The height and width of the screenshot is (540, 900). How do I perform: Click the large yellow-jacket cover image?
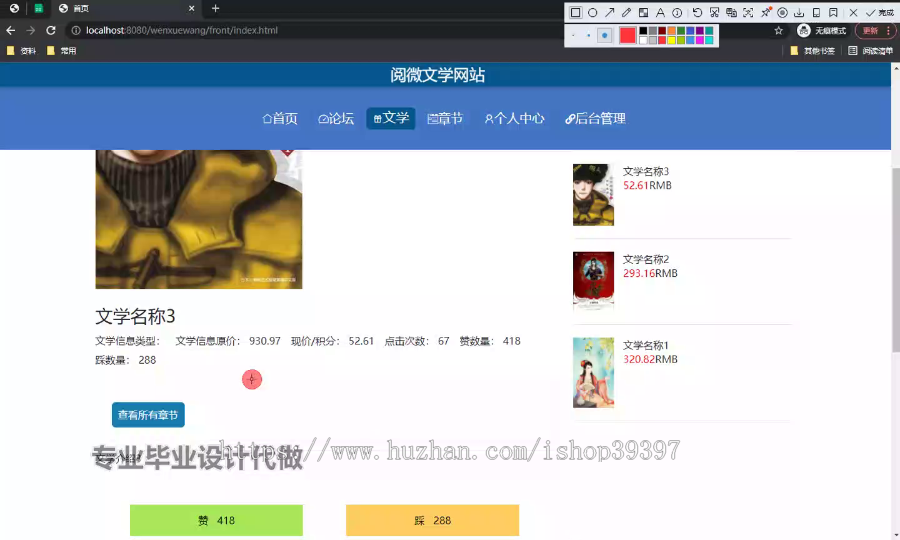point(199,219)
